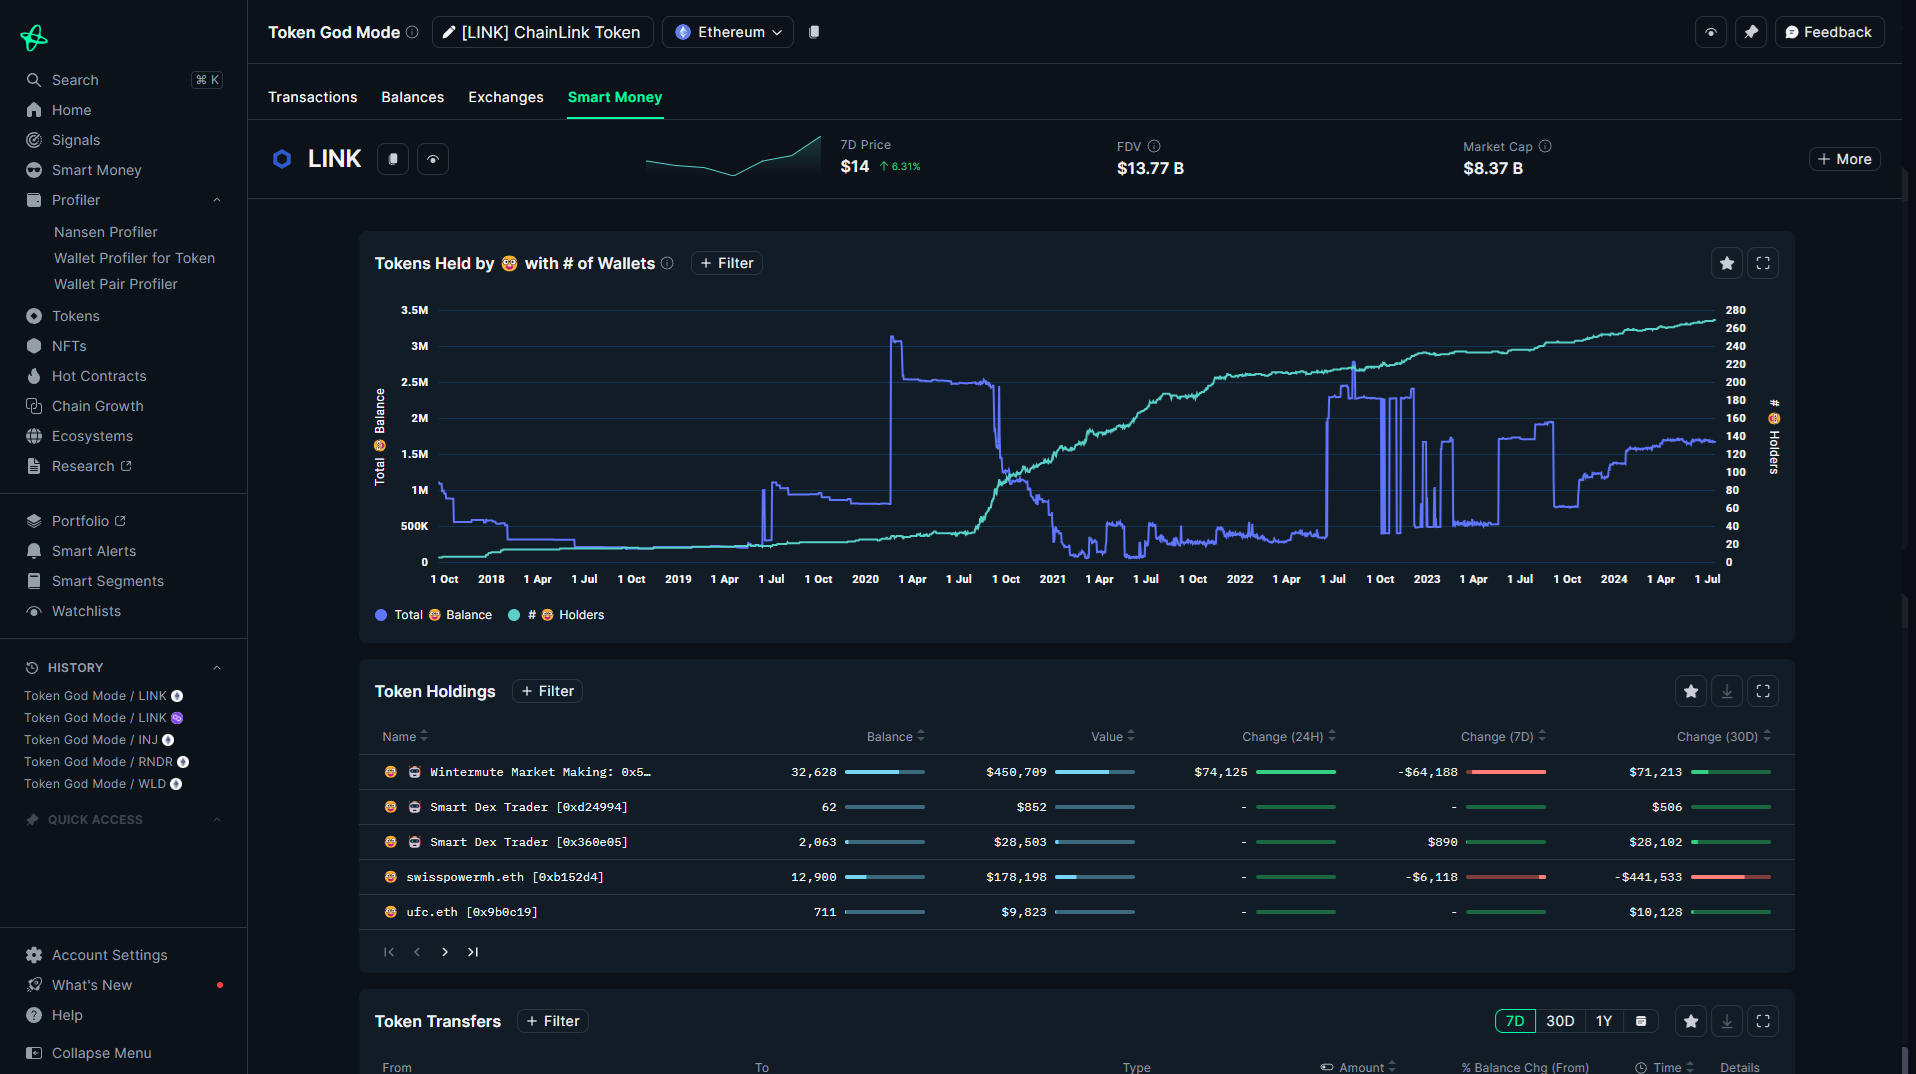Edit the ChainLink Token selector
This screenshot has height=1074, width=1916.
[543, 32]
